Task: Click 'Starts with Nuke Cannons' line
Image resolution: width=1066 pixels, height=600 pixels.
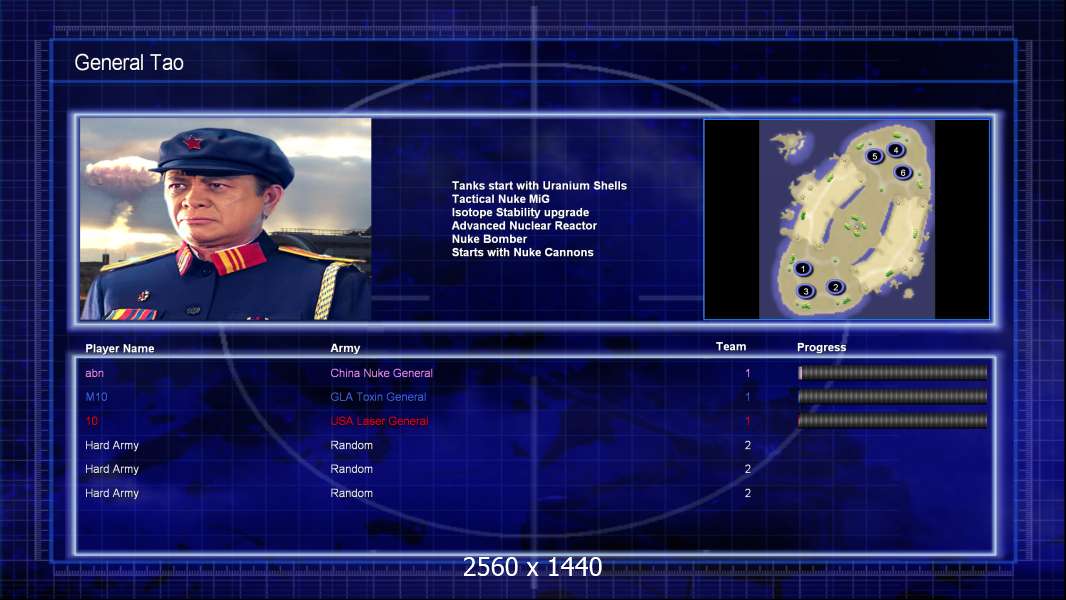Action: click(x=522, y=252)
